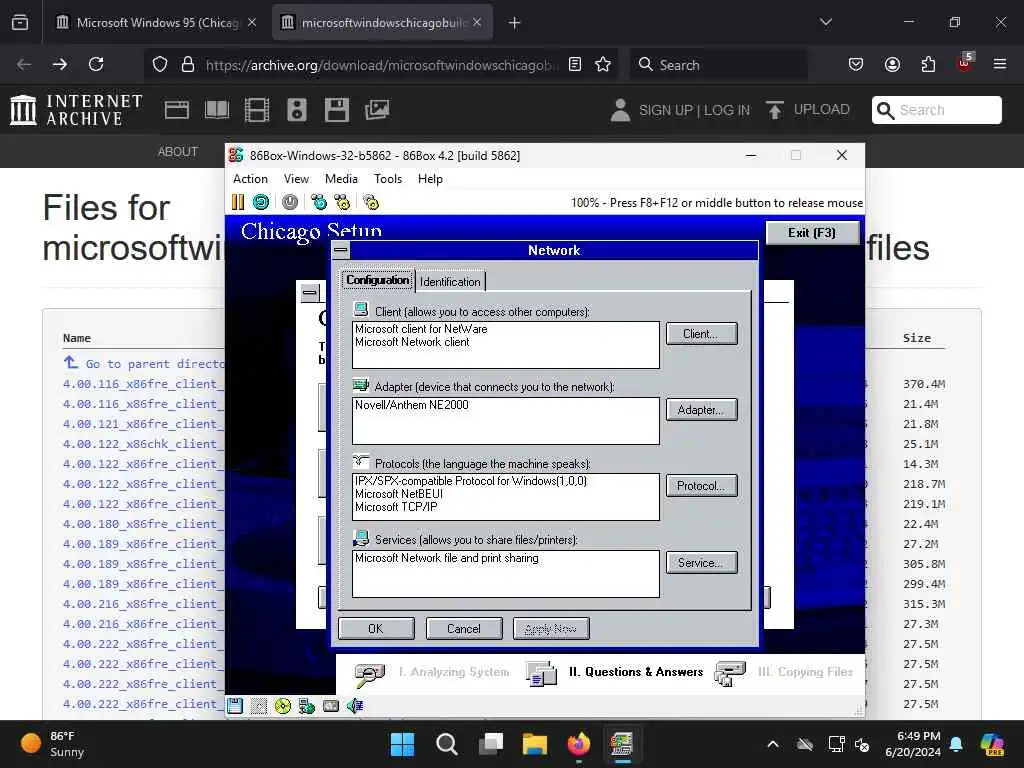Select Microsoft Network file and print sharing
The width and height of the screenshot is (1024, 768).
coord(447,558)
